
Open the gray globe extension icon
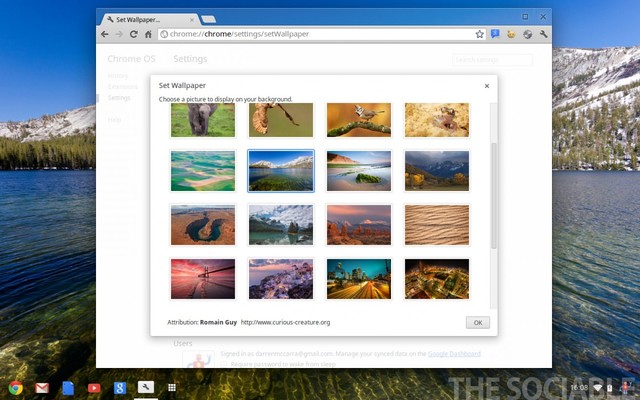[527, 34]
